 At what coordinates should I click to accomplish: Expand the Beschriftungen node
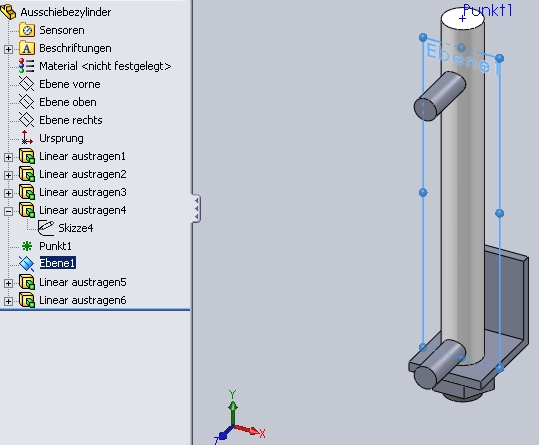click(8, 49)
